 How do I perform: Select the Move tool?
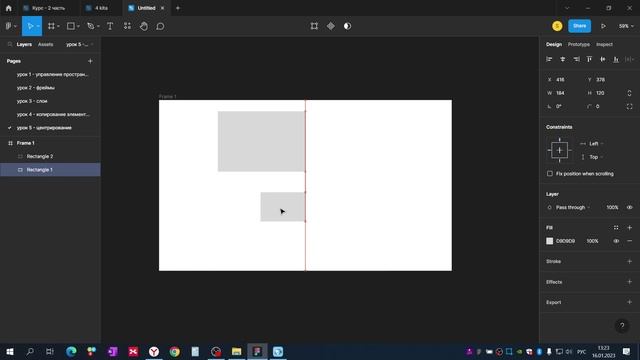(30, 26)
